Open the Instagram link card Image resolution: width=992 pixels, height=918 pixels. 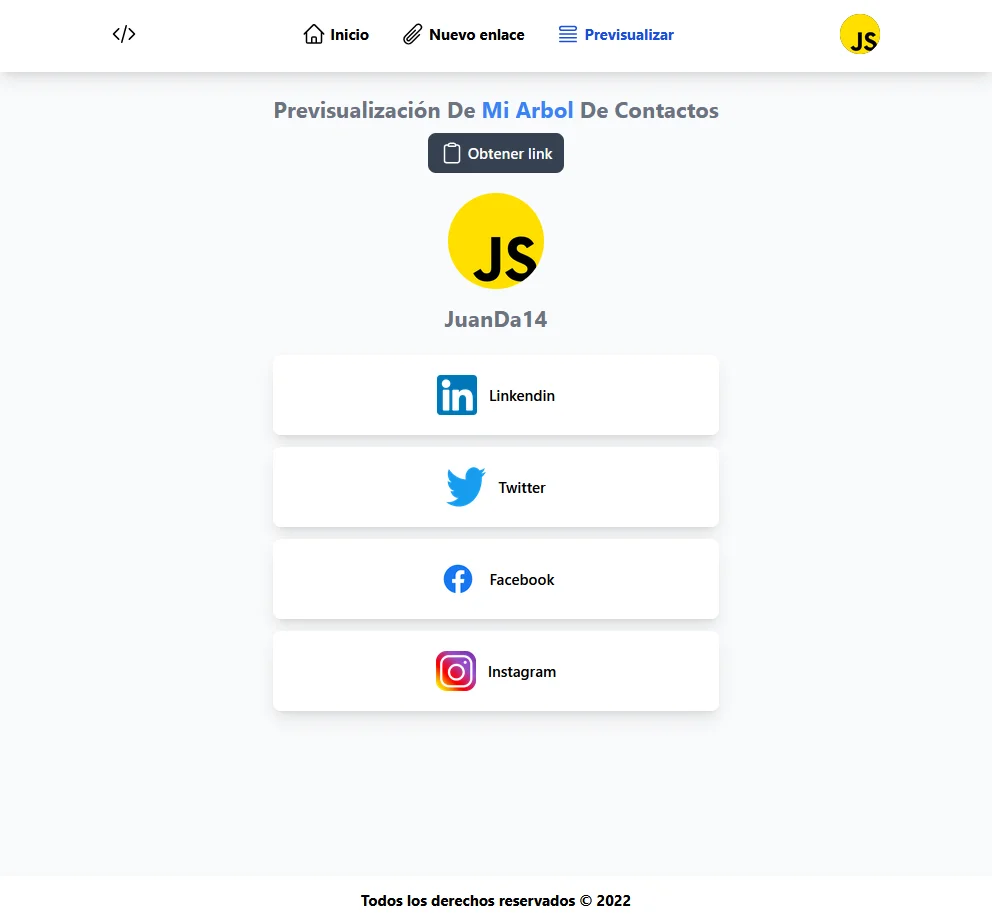pos(496,671)
